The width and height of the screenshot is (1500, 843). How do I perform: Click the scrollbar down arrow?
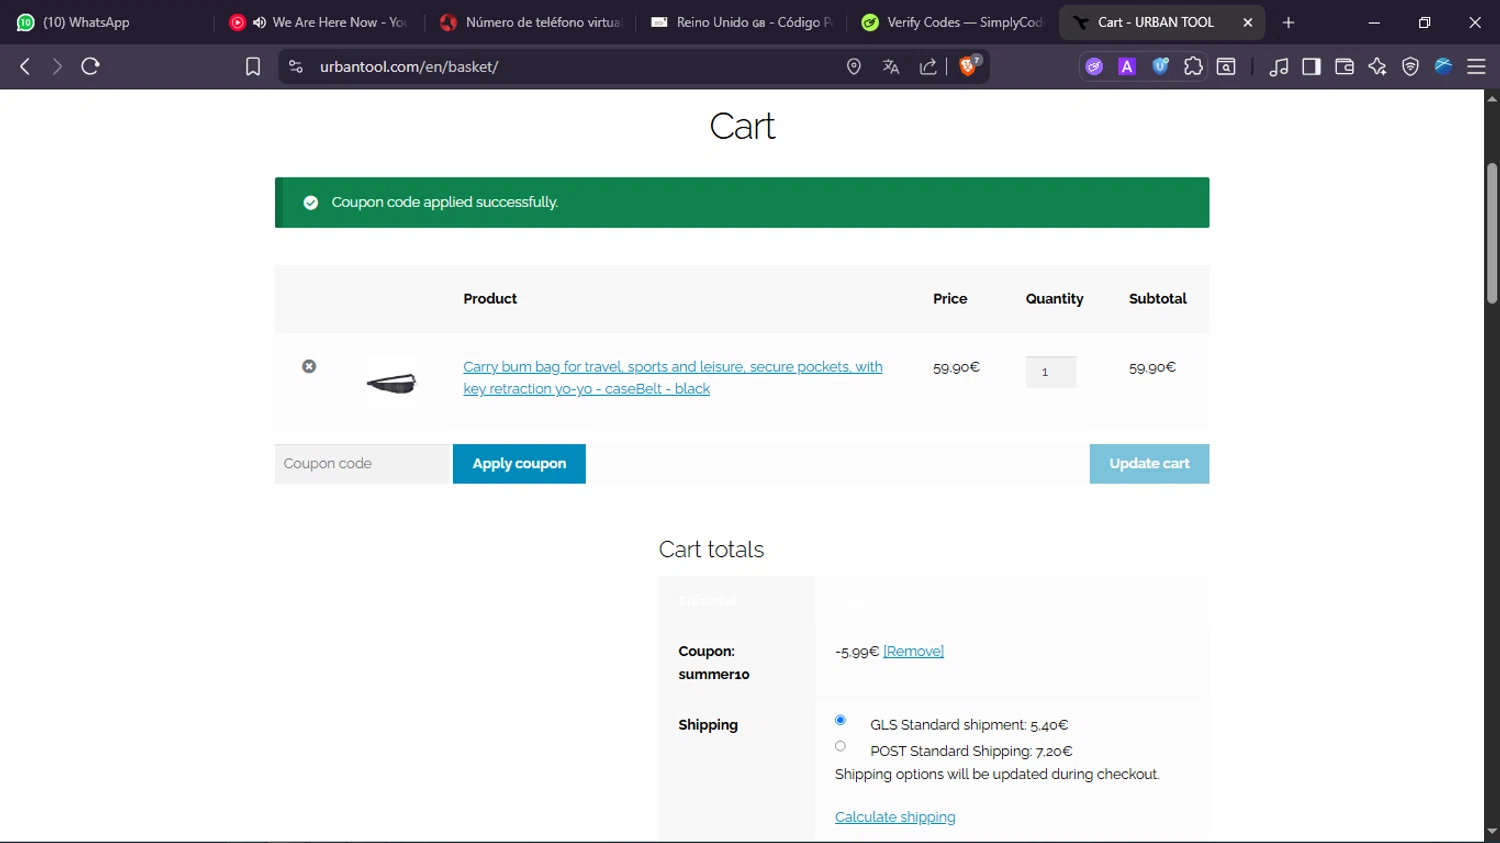coord(1492,832)
